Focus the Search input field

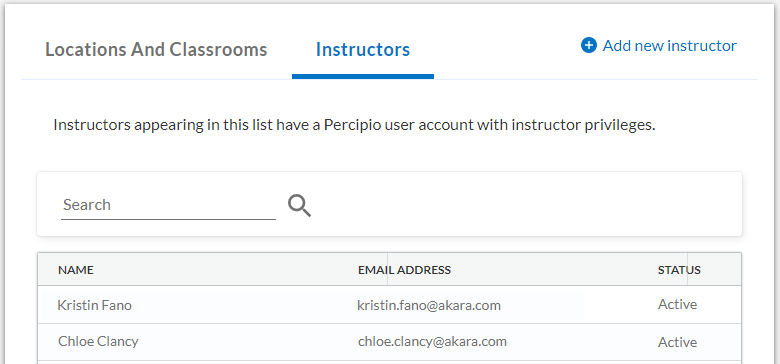pos(168,205)
